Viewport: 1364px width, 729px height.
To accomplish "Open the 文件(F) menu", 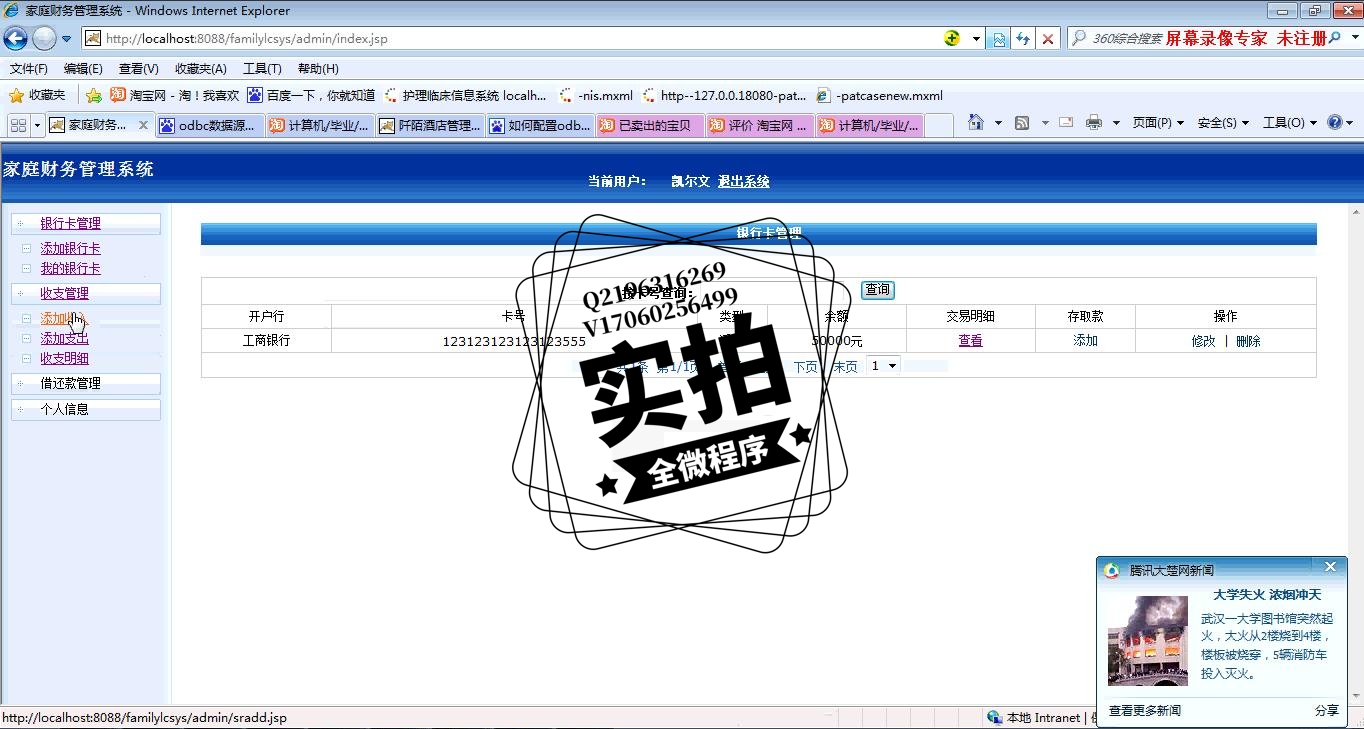I will point(29,69).
